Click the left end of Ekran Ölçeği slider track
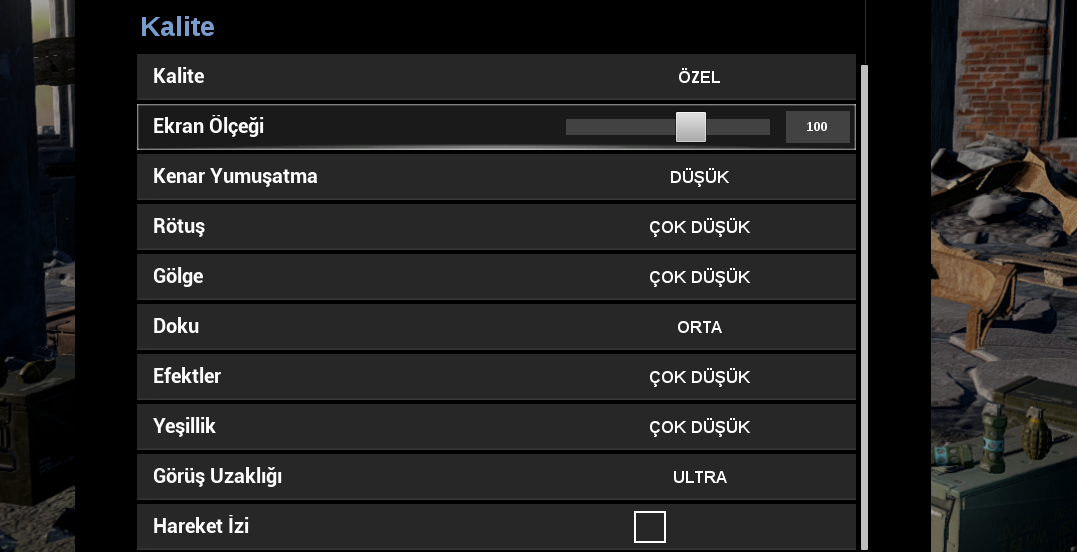1077x552 pixels. click(x=570, y=127)
